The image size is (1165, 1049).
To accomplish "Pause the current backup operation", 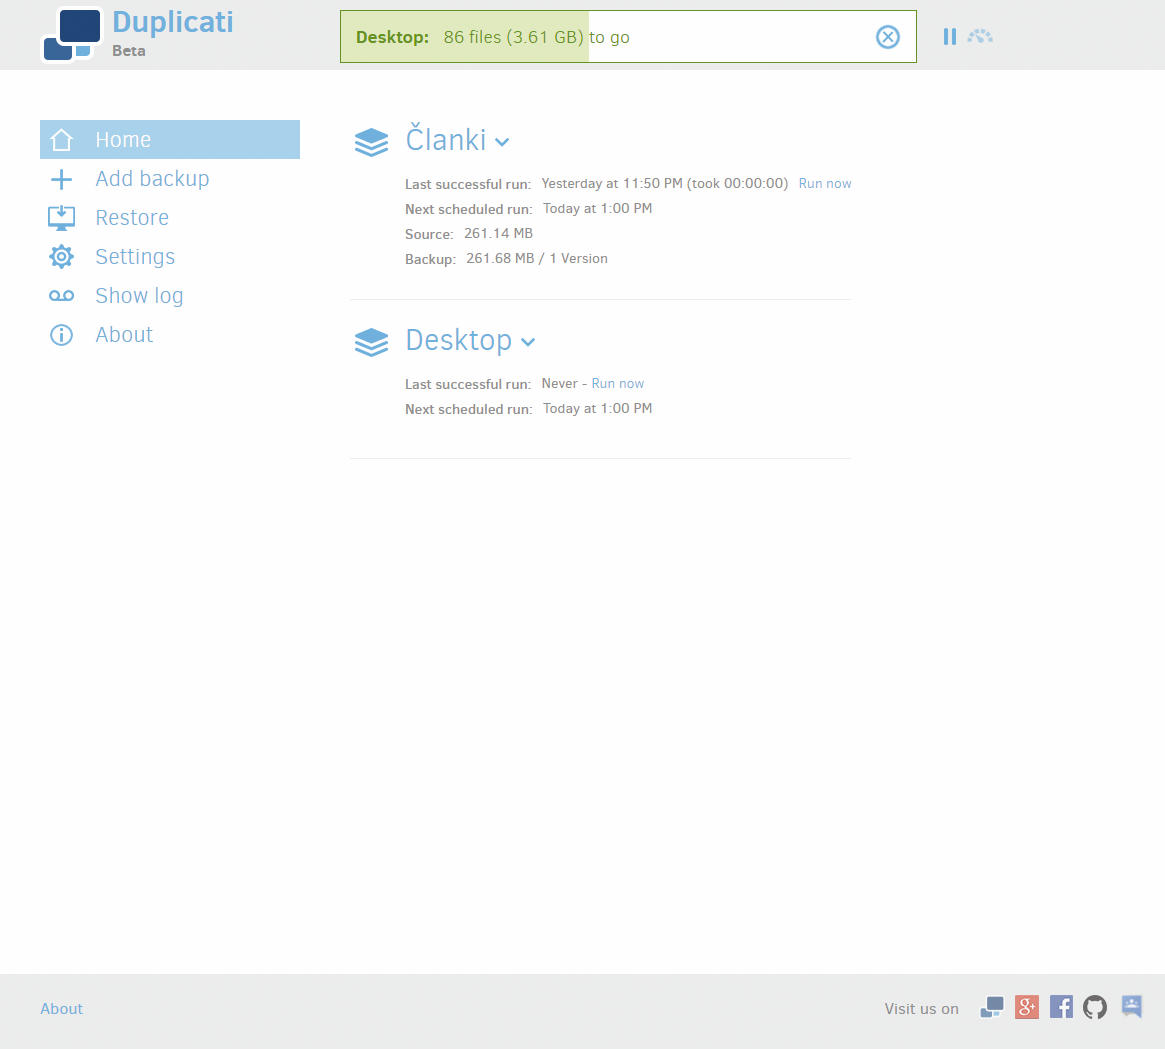I will 949,36.
